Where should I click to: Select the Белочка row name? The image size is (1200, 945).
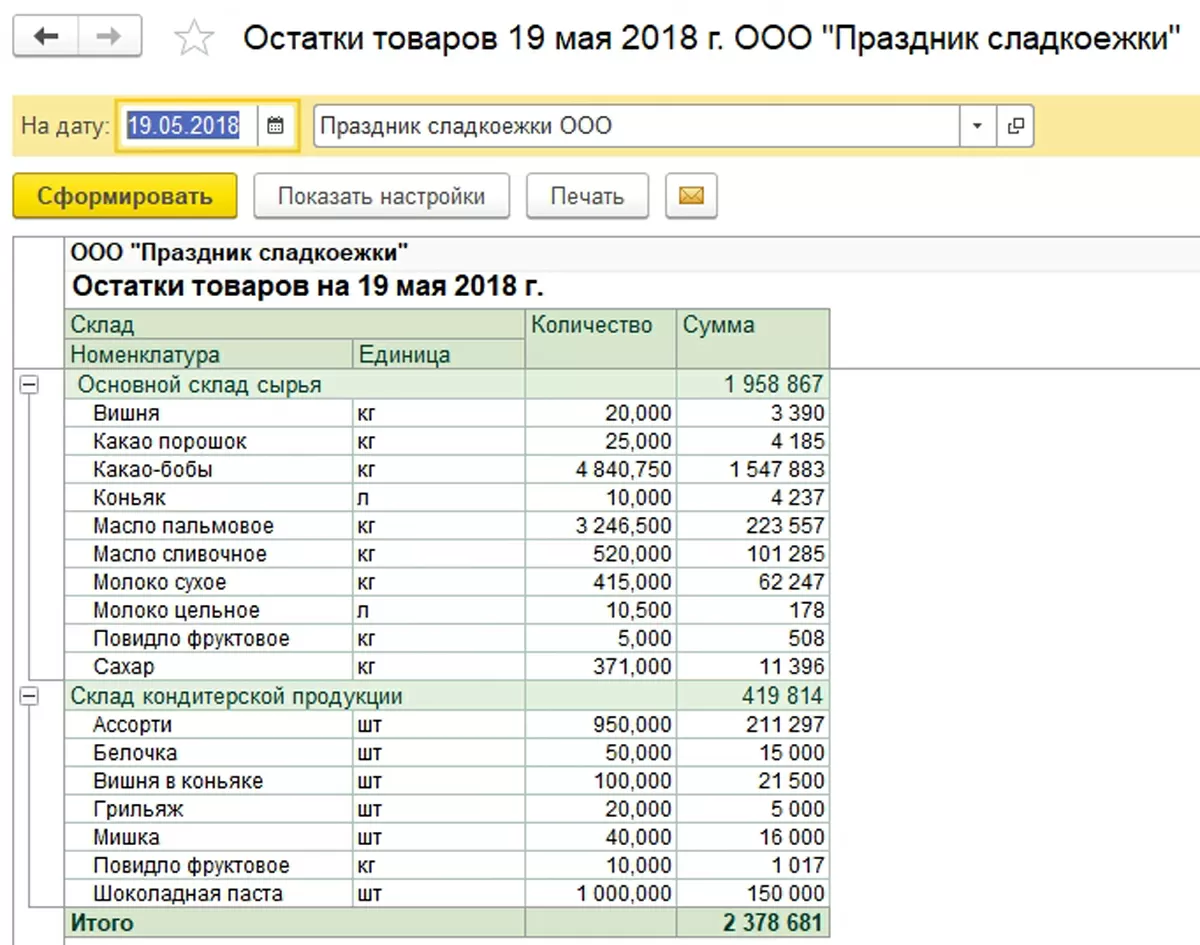pos(134,753)
